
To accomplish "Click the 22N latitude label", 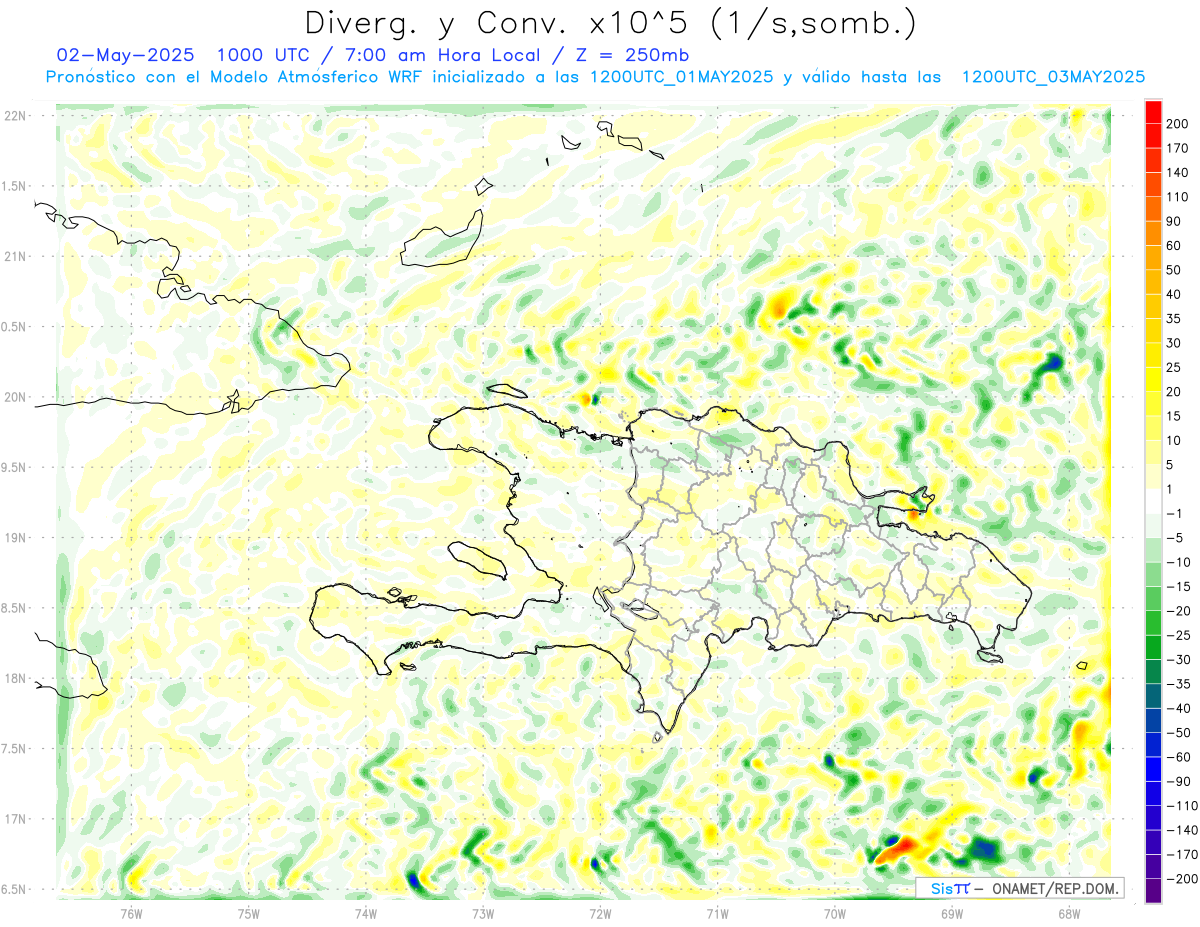I will 15,116.
